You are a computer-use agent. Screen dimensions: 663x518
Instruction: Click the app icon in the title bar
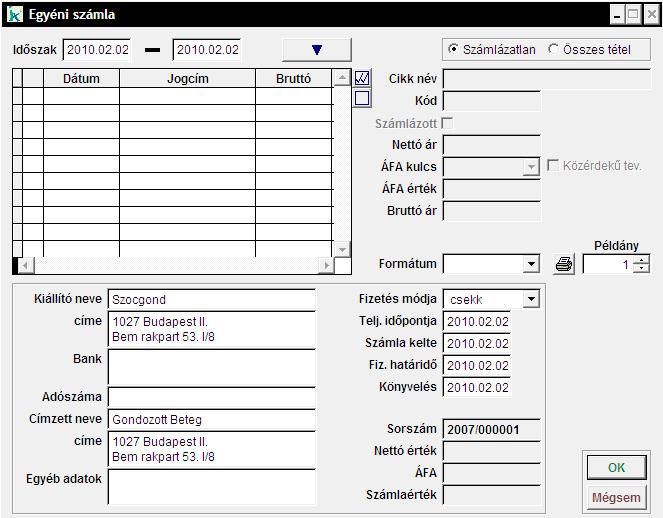pyautogui.click(x=14, y=15)
